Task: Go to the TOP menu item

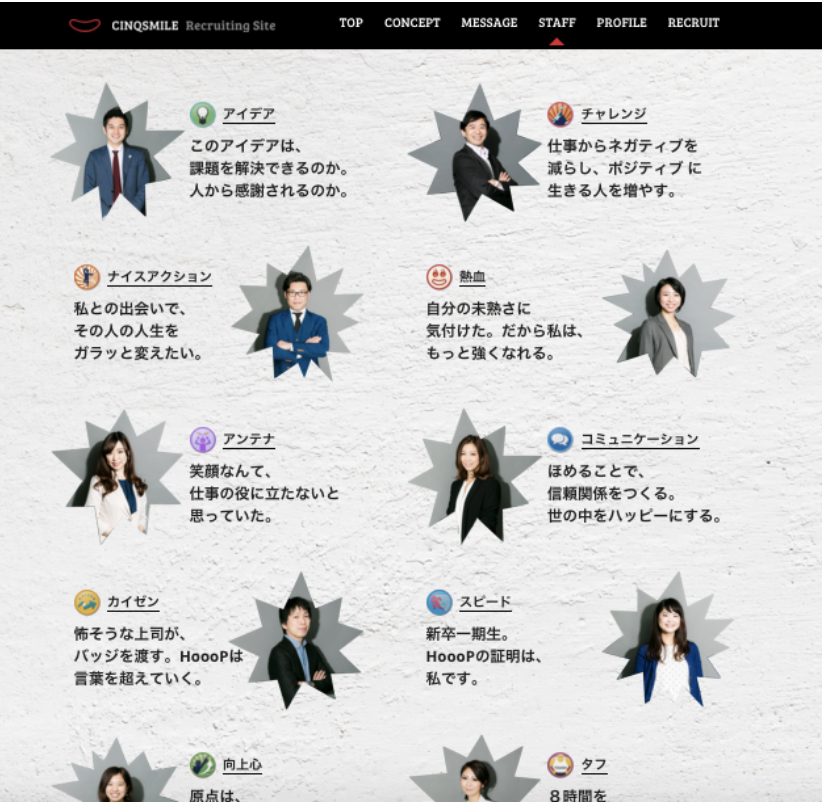Action: (351, 23)
